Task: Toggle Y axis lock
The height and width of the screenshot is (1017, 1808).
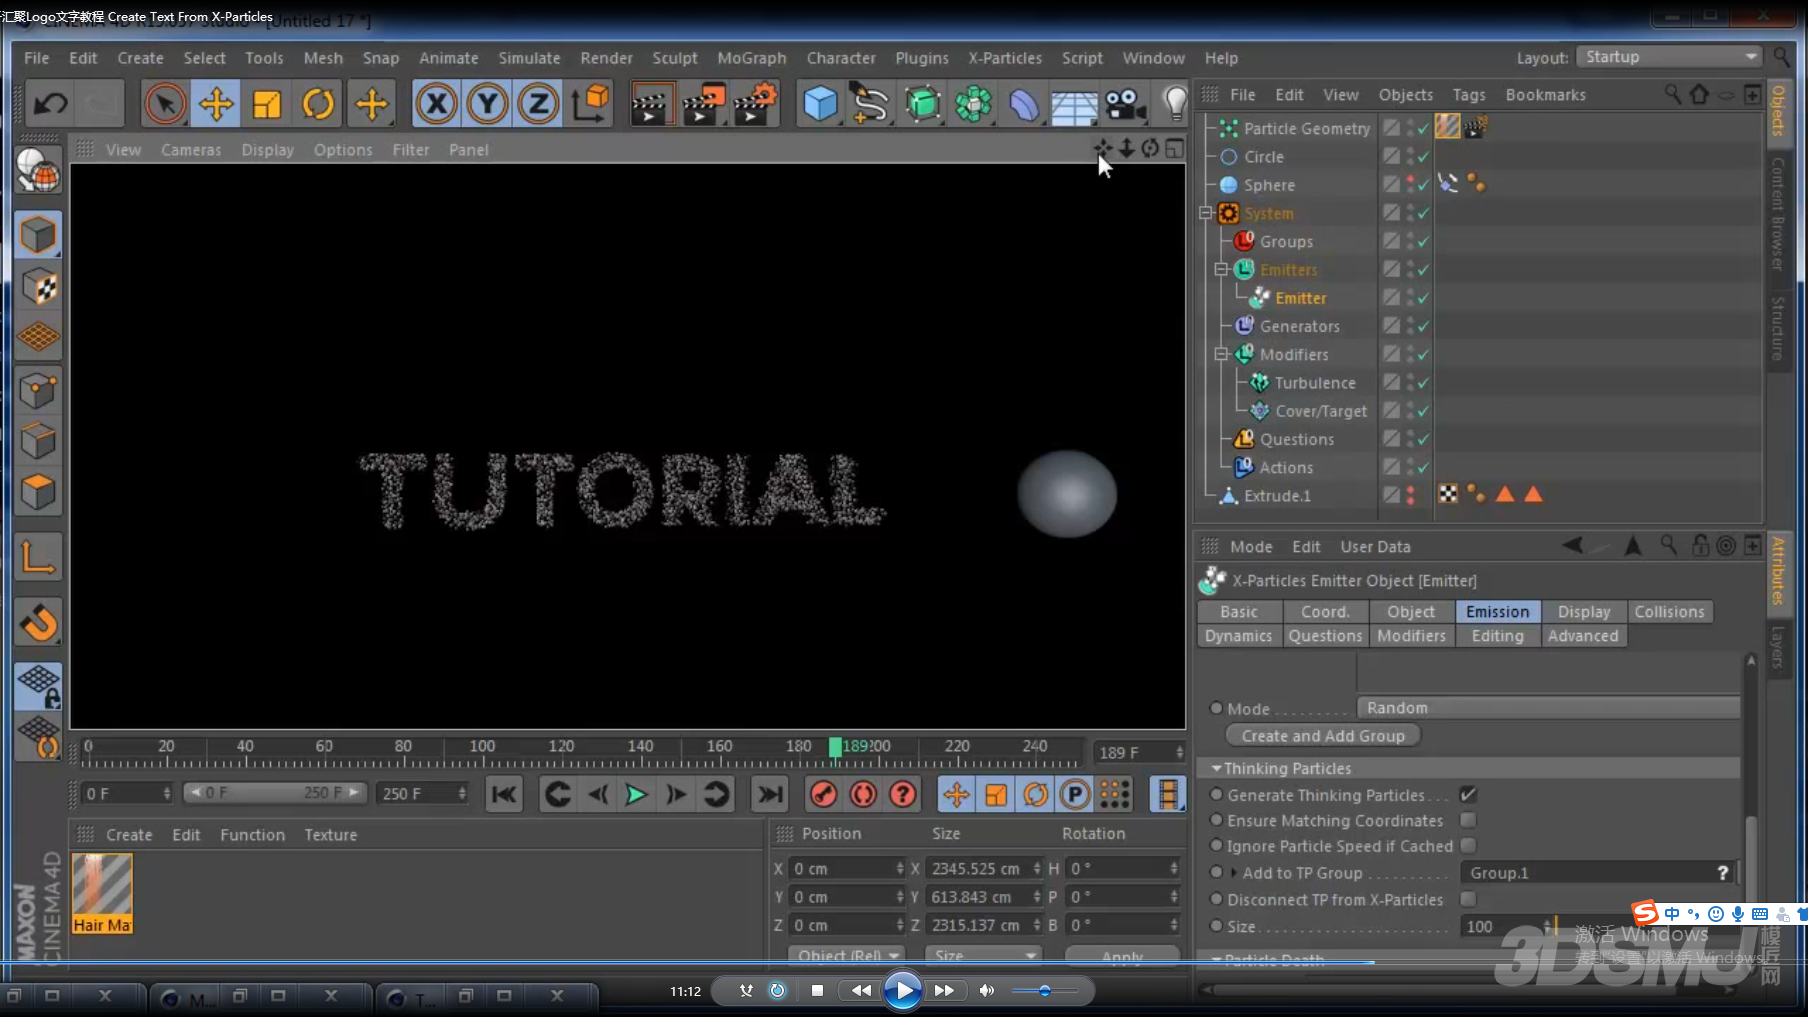Action: pyautogui.click(x=487, y=103)
